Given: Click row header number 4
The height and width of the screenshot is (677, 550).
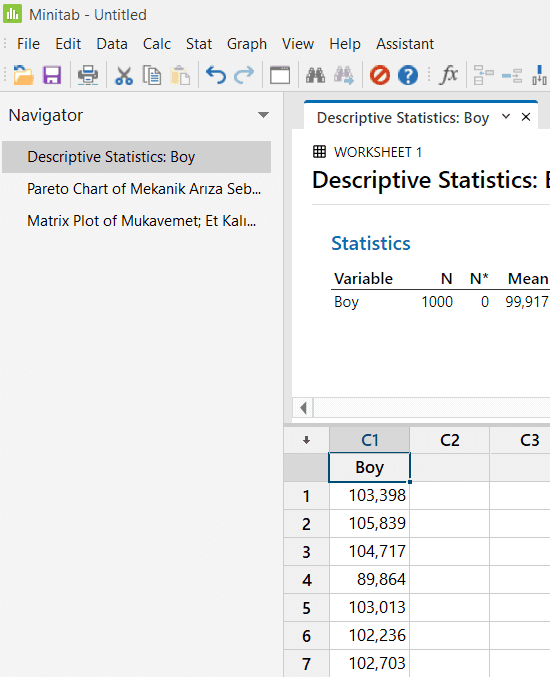Looking at the screenshot, I should coord(307,580).
